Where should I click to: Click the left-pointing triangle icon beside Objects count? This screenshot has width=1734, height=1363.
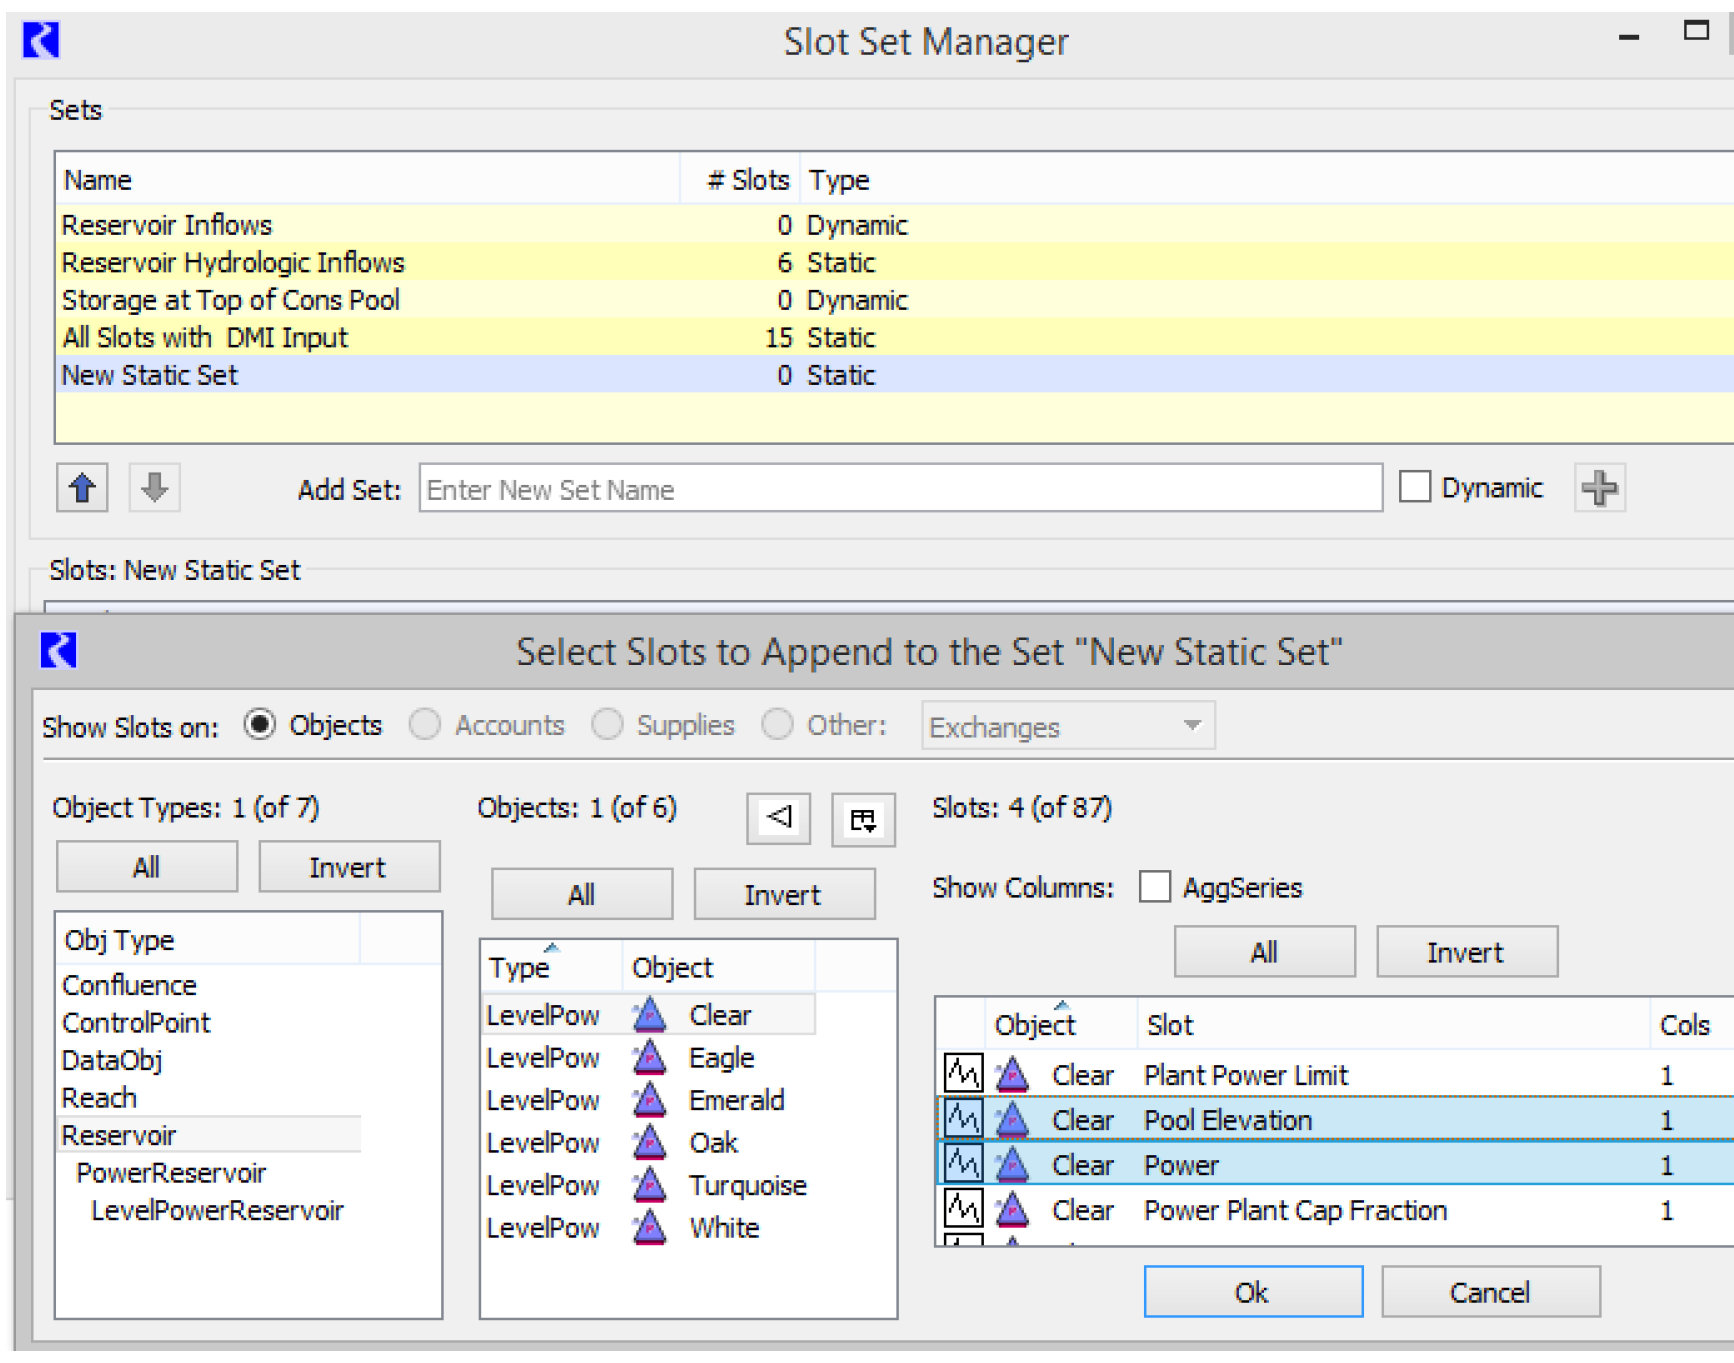(778, 818)
